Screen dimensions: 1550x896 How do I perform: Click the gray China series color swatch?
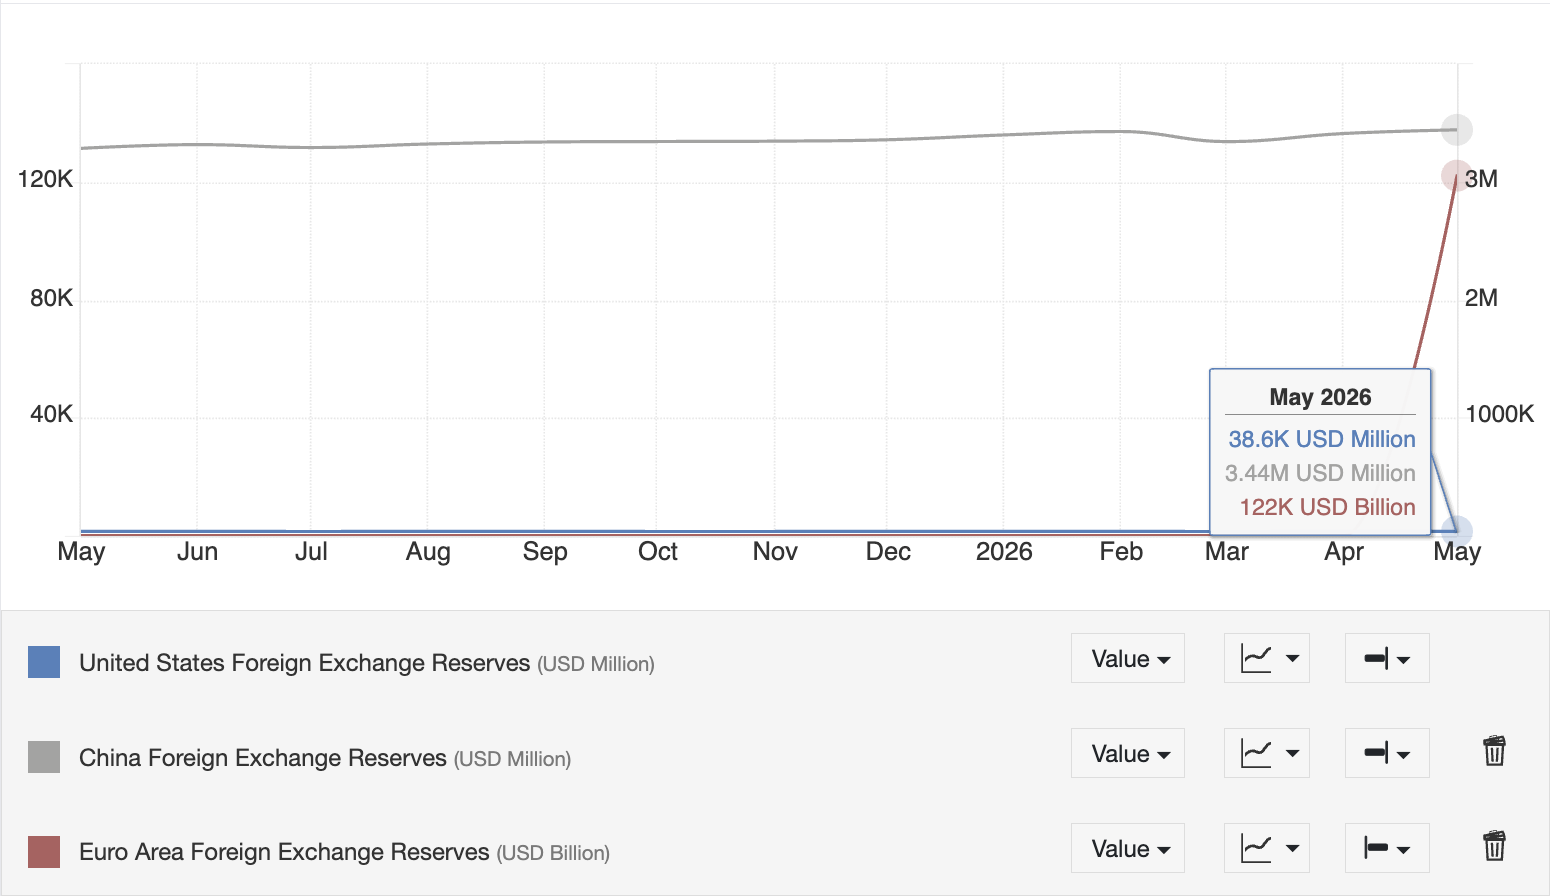(44, 757)
